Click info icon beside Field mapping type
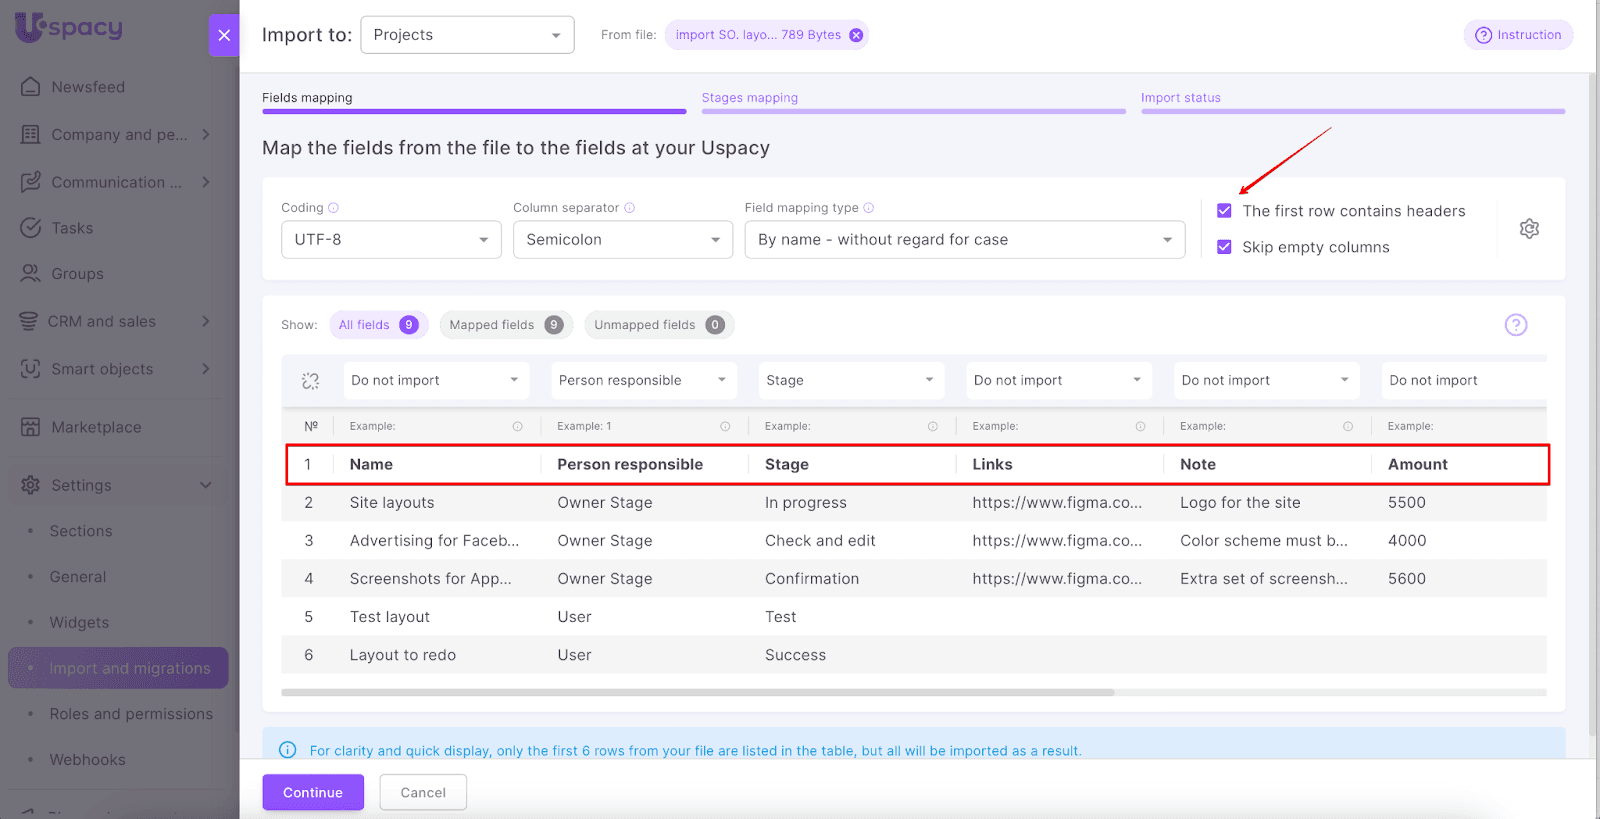This screenshot has height=819, width=1600. click(869, 208)
